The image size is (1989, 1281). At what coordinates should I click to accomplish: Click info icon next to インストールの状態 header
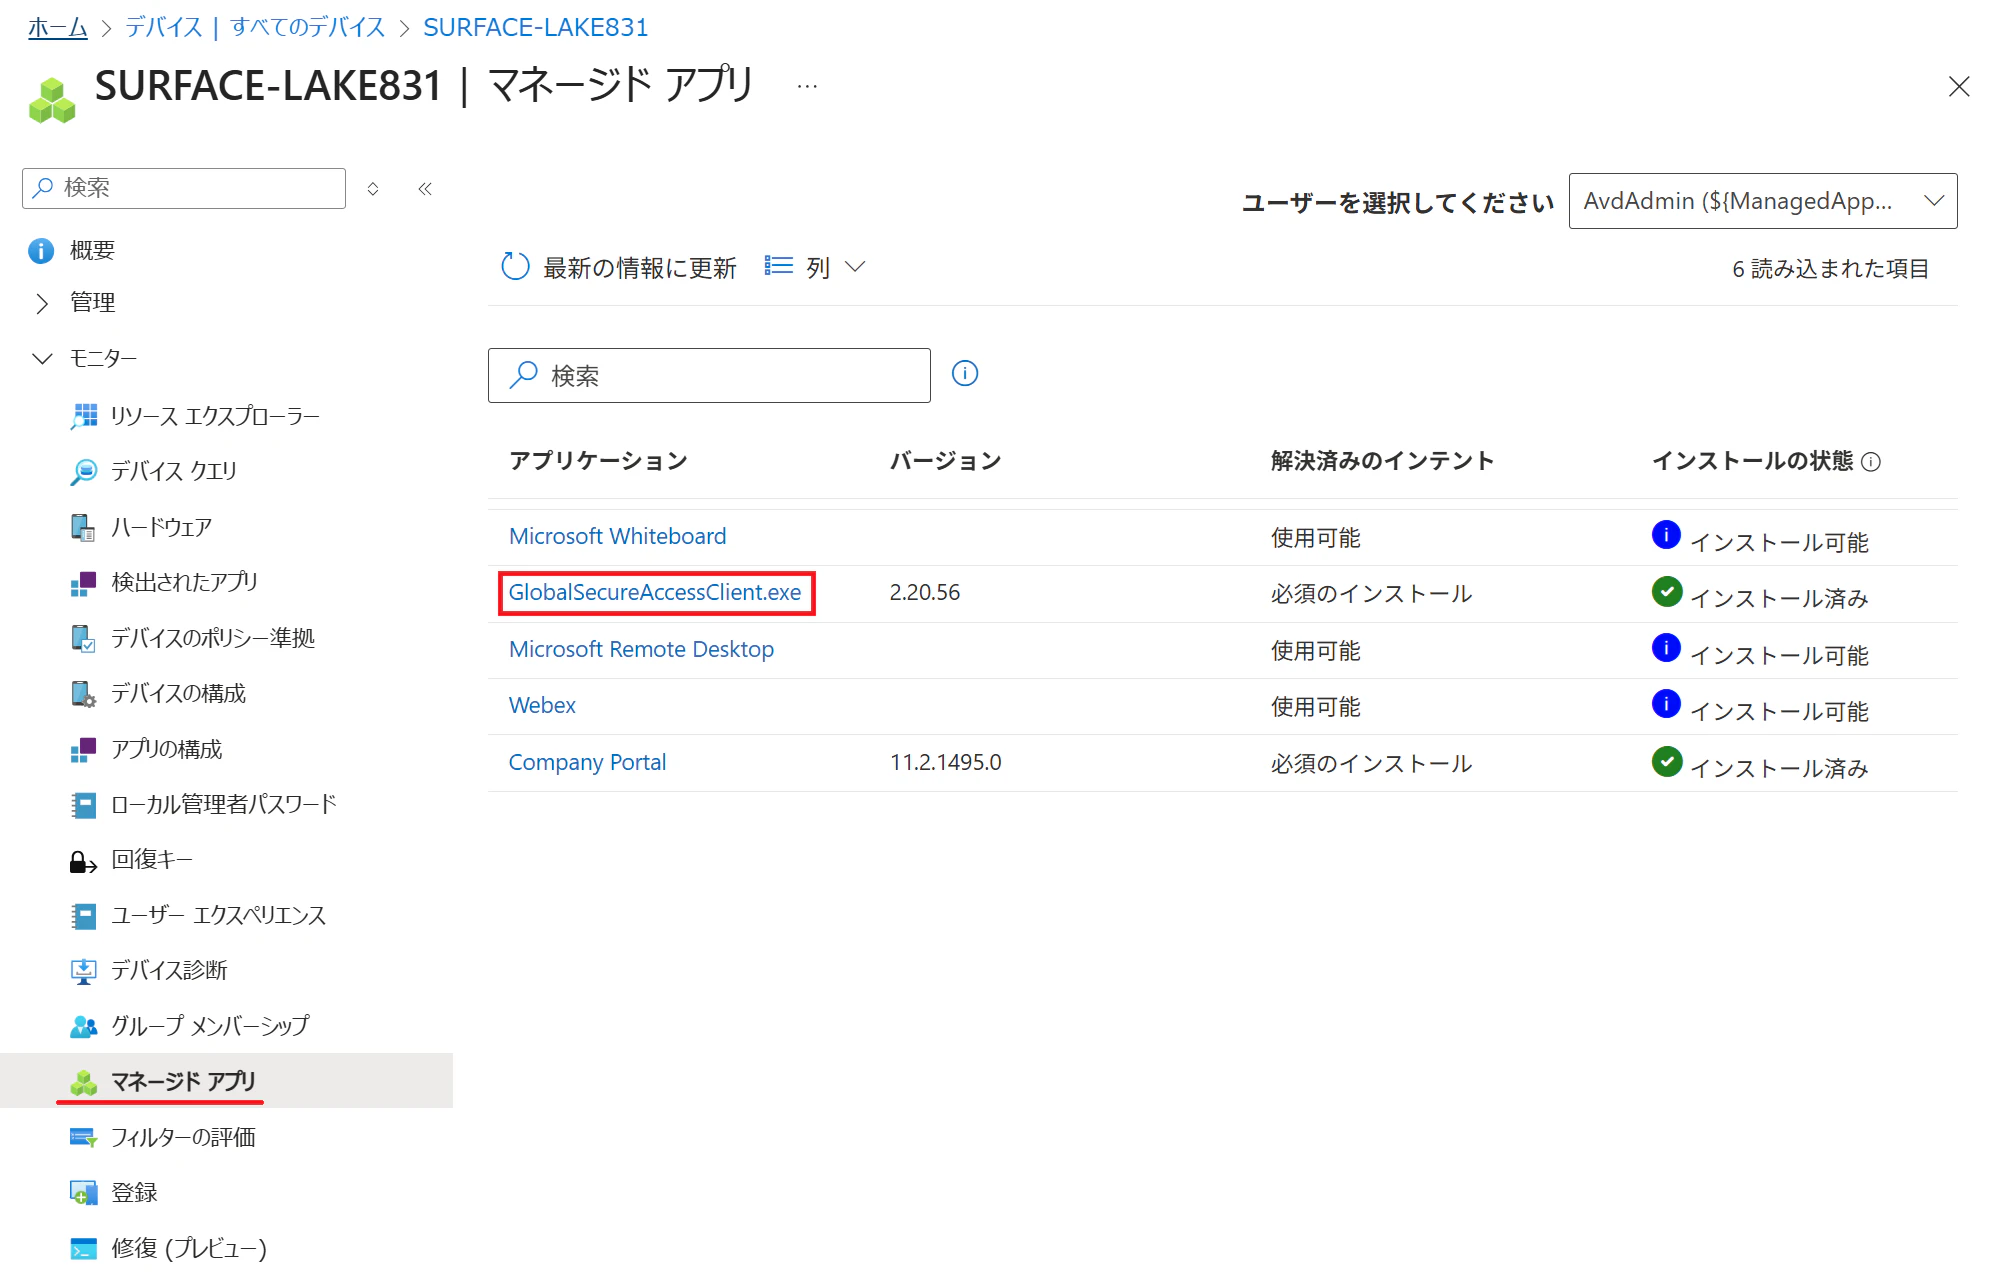pos(1871,462)
